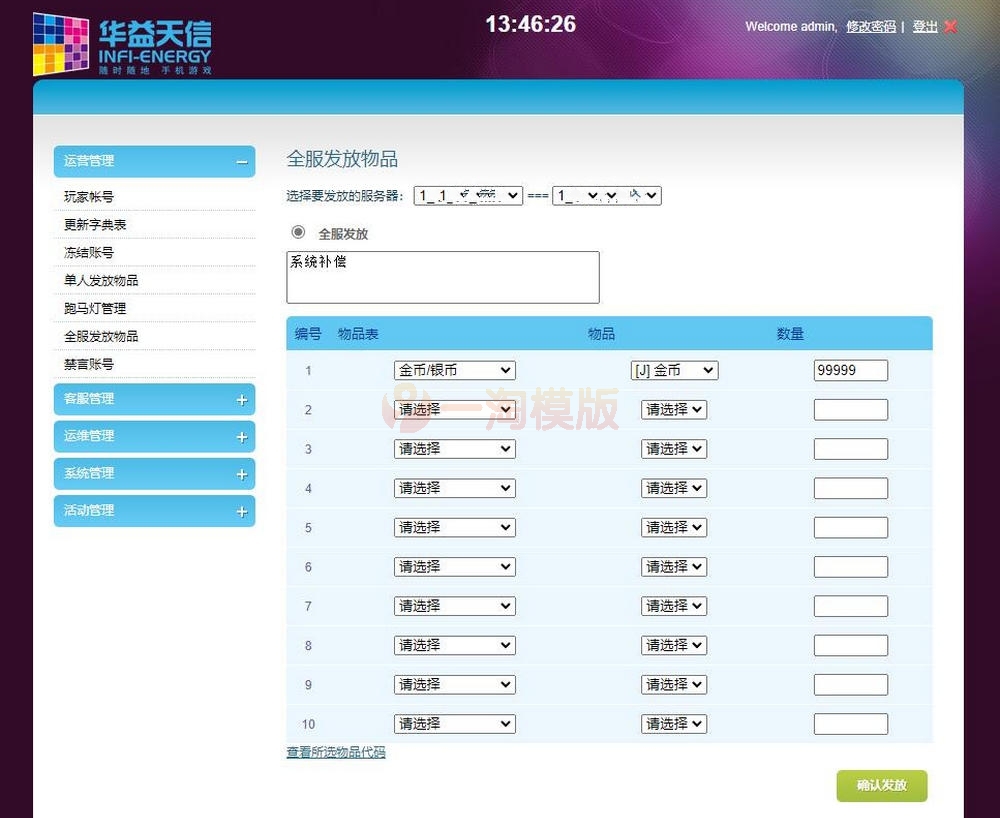Open the [J] 金币 item dropdown
This screenshot has width=1000, height=818.
tap(674, 369)
